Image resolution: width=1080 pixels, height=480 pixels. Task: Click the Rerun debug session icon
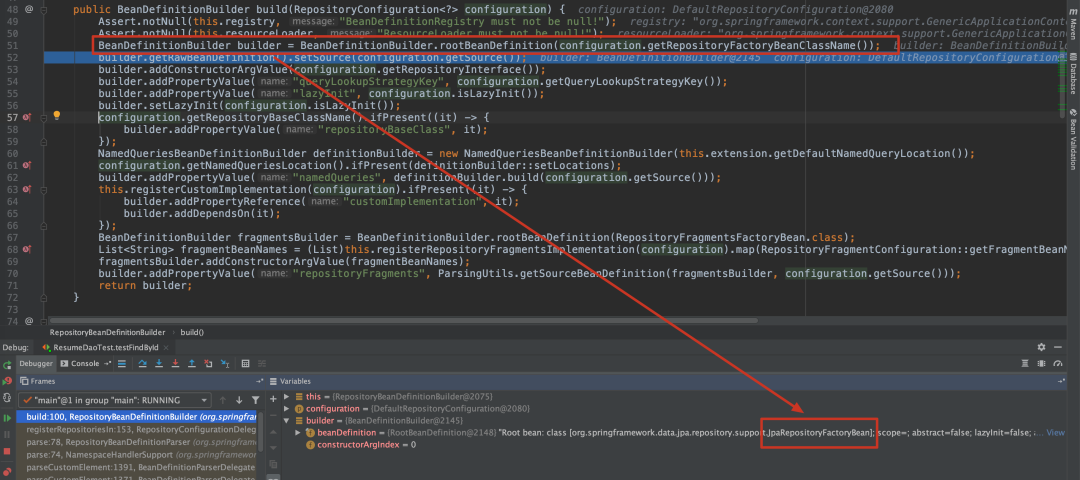click(x=7, y=365)
